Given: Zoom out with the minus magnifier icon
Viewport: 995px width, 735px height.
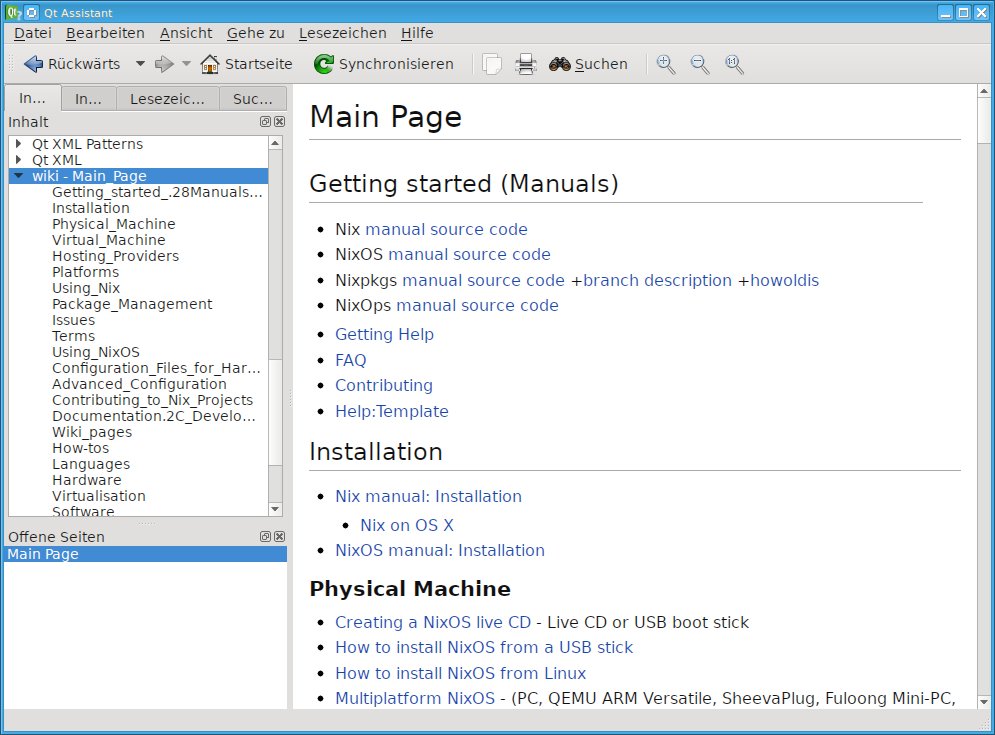Looking at the screenshot, I should click(x=700, y=64).
